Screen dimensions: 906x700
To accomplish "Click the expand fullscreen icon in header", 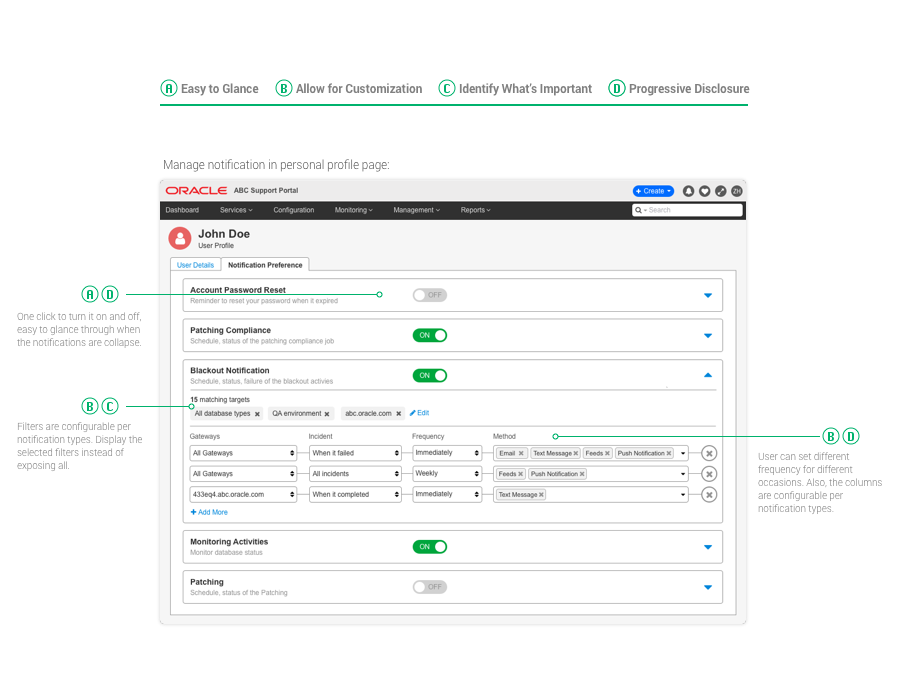I will tap(720, 191).
